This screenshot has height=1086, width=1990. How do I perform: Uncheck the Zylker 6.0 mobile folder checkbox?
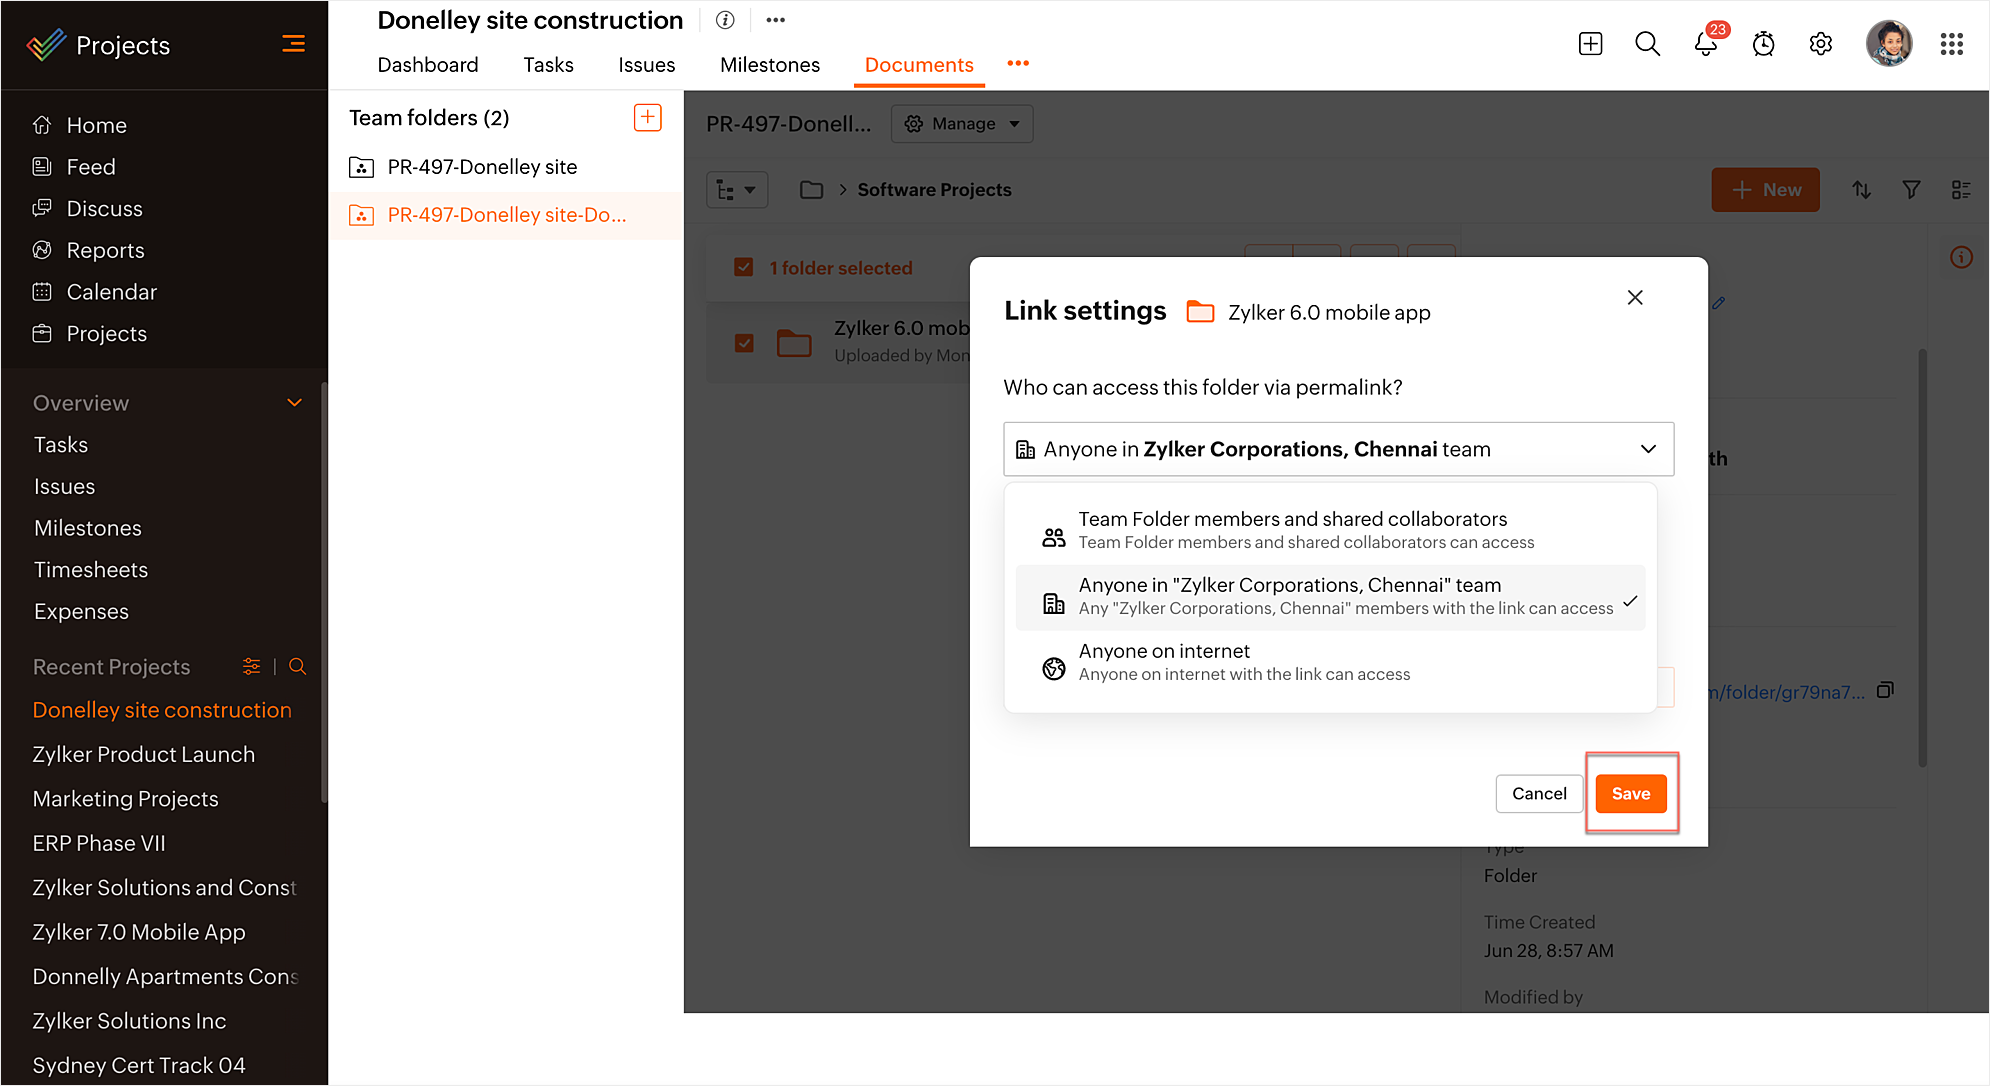[744, 343]
